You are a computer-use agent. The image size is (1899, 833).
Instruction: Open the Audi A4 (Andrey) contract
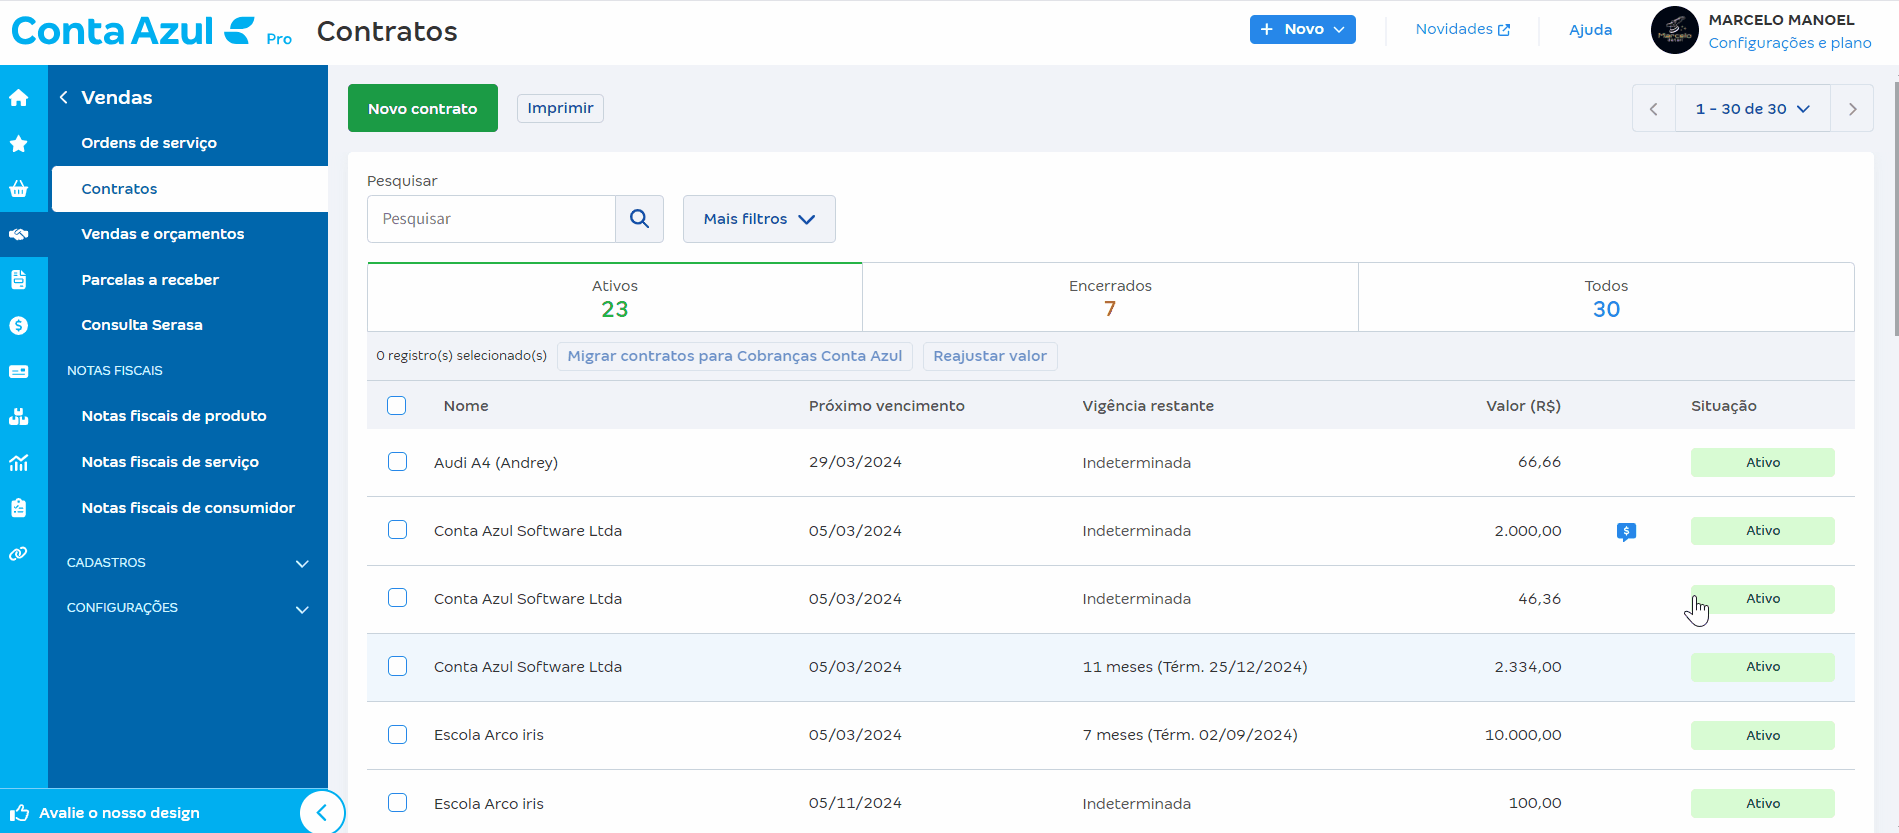coord(496,463)
